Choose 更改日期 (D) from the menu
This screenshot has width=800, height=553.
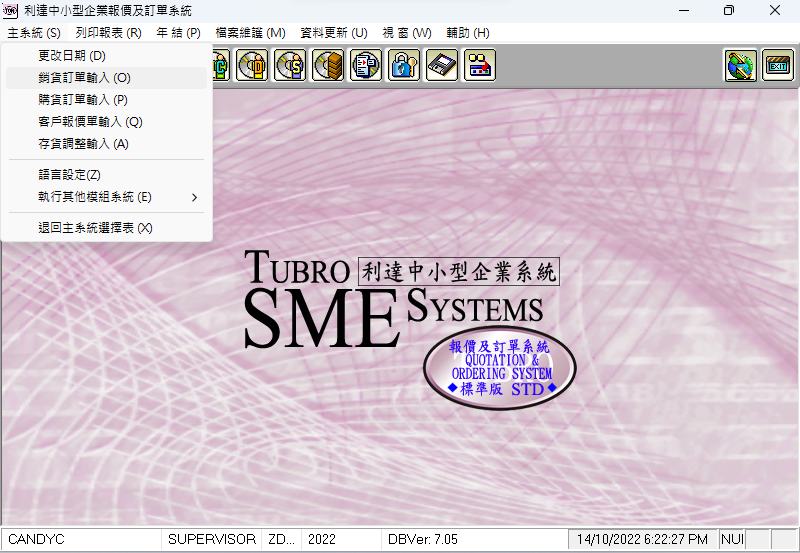[x=107, y=56]
